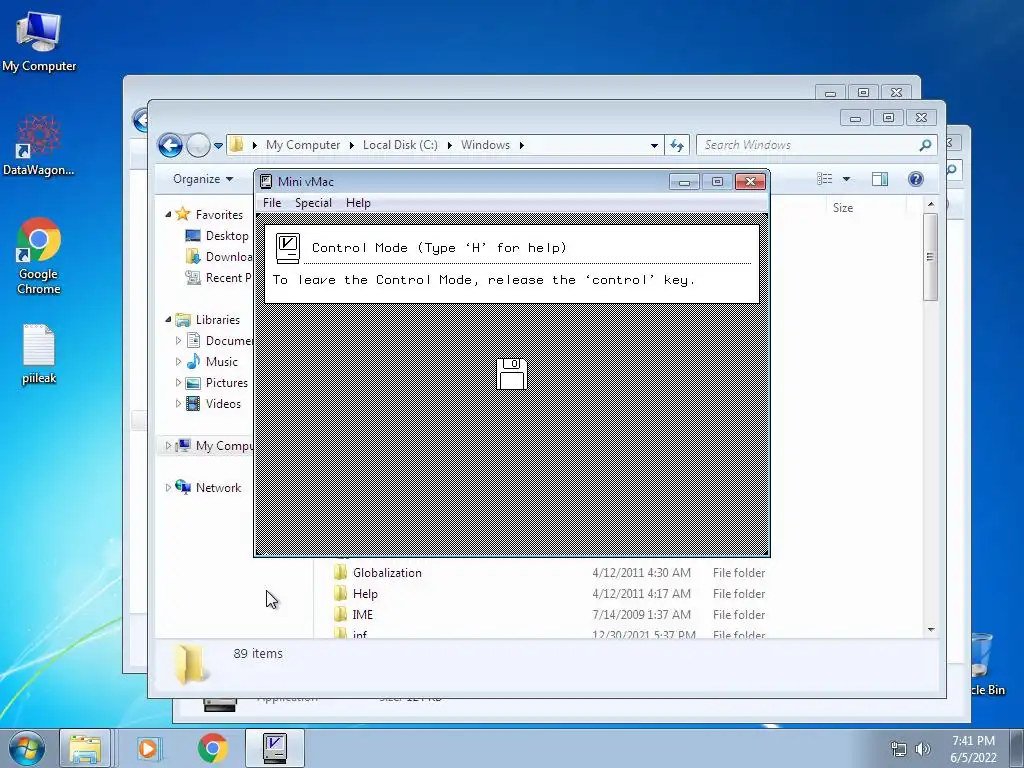The width and height of the screenshot is (1024, 768).
Task: Click Chrome icon in the taskbar
Action: [x=212, y=748]
